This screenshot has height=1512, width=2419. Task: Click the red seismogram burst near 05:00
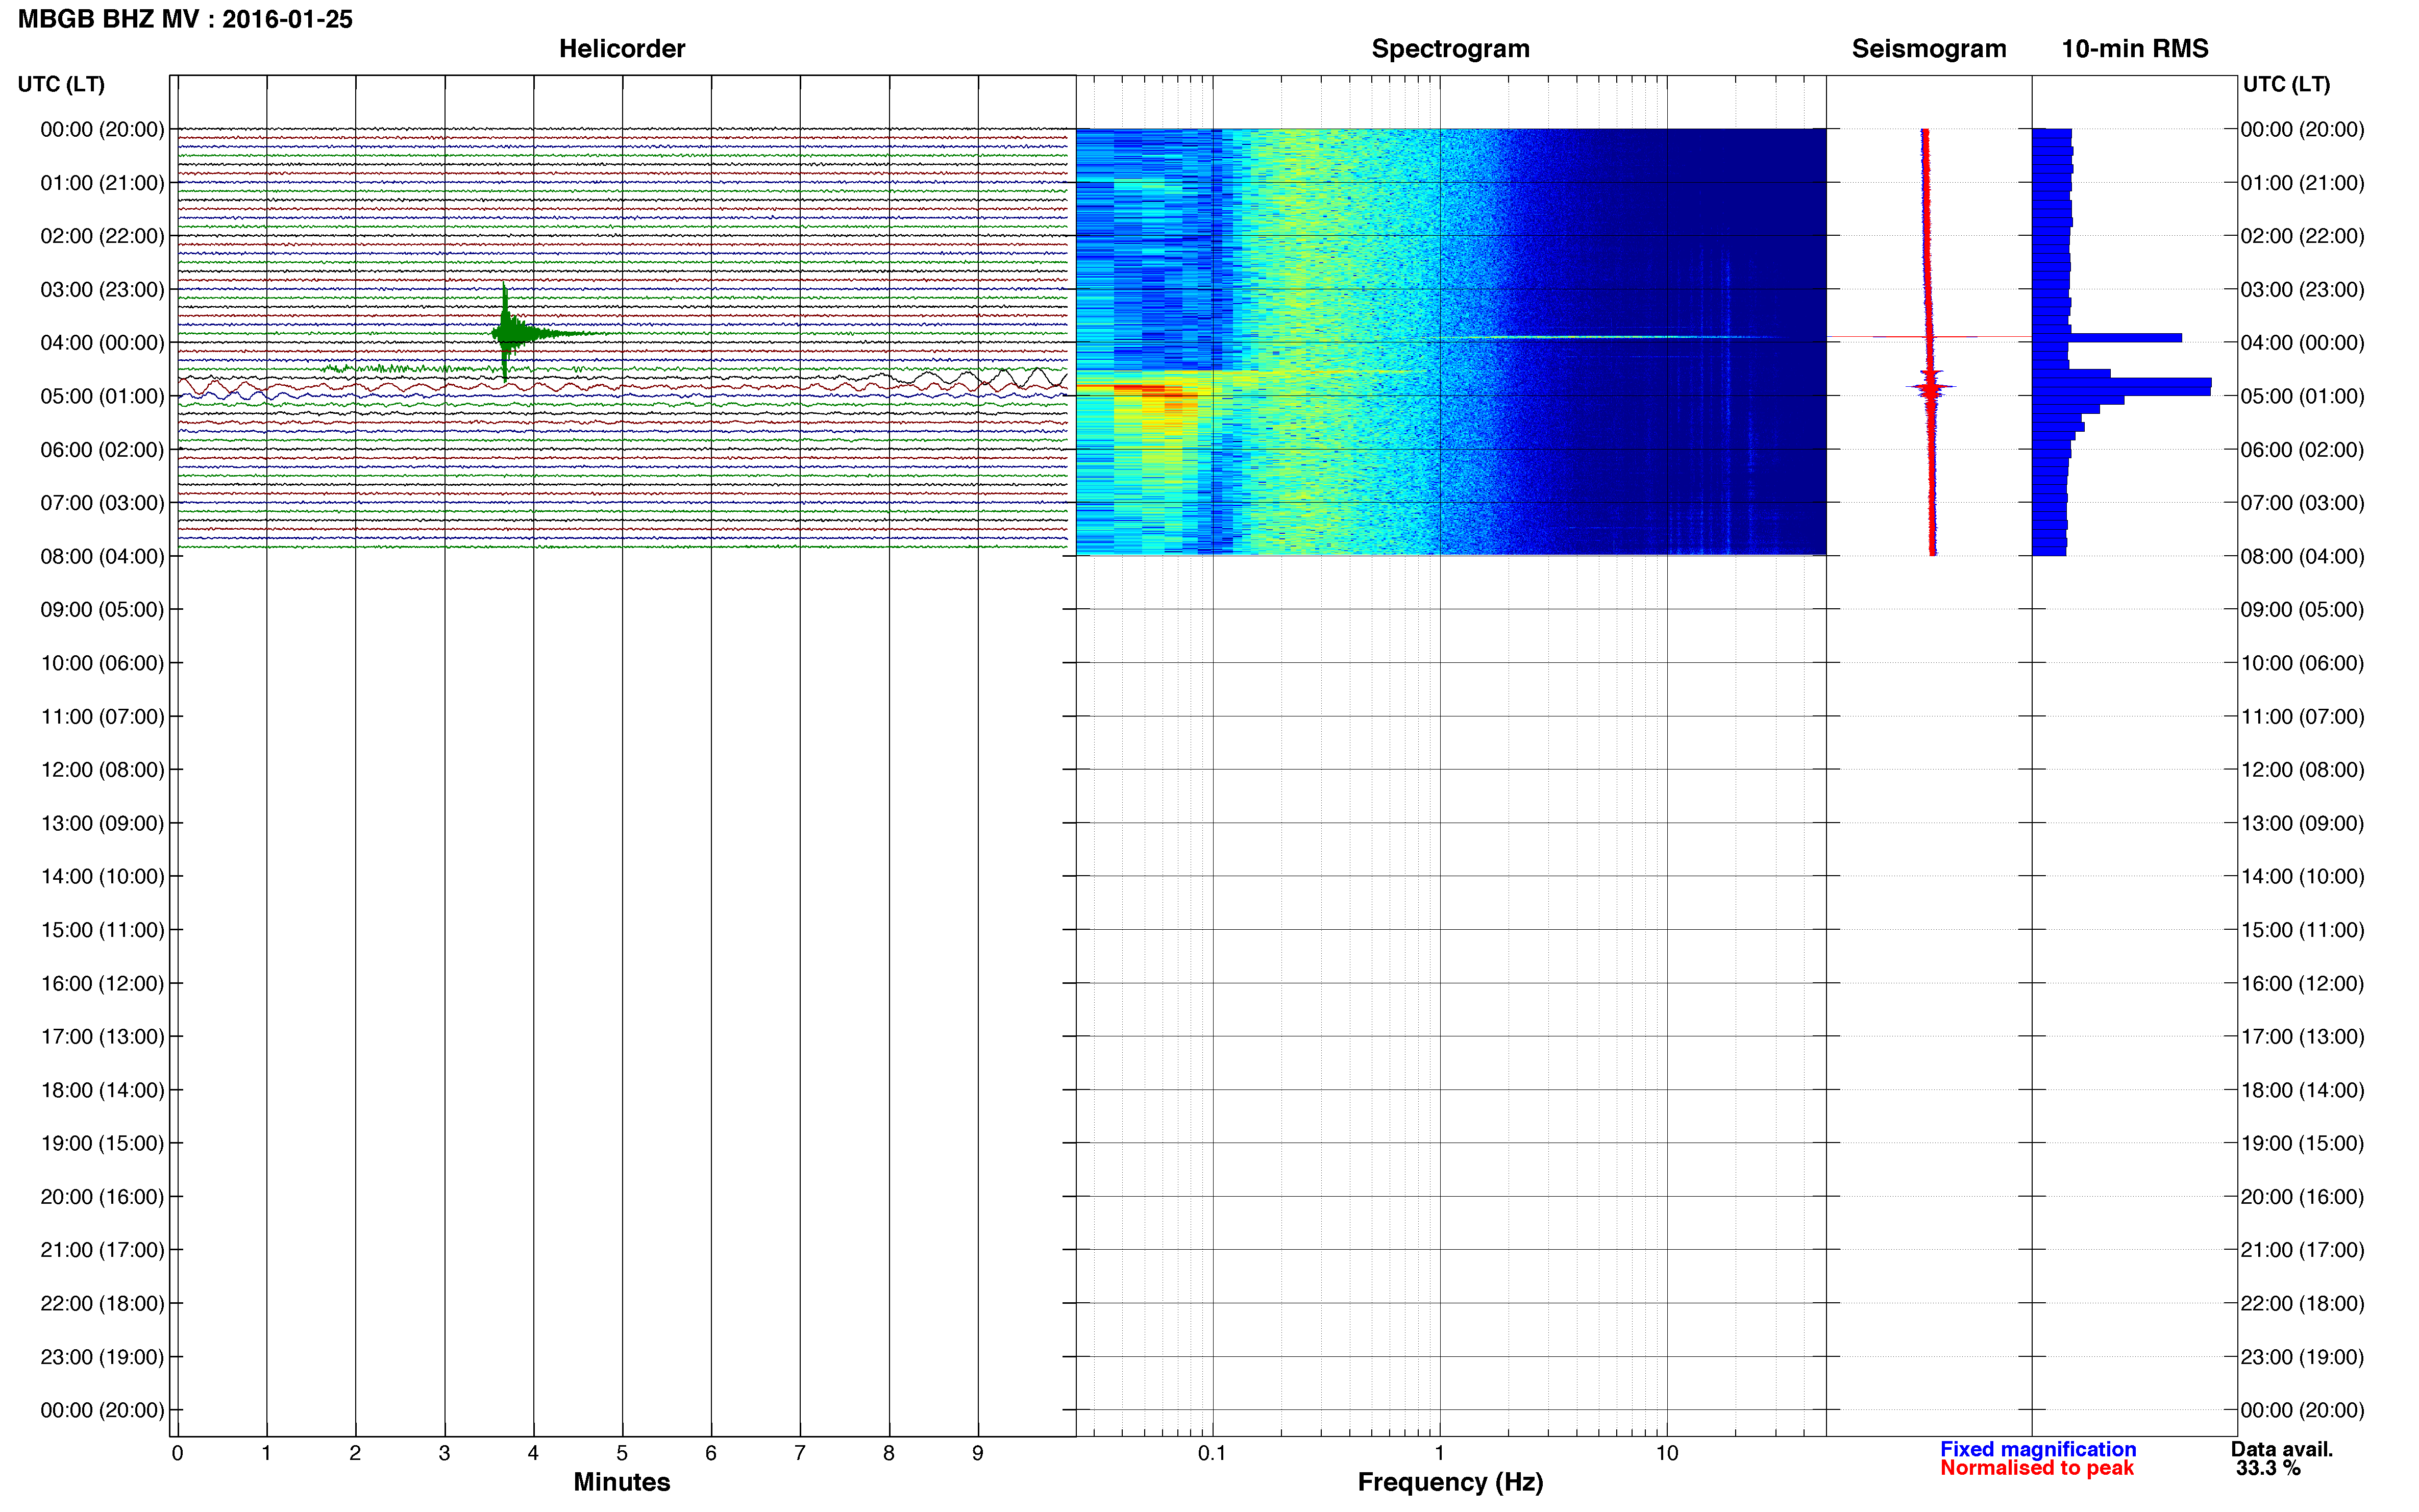click(1930, 387)
